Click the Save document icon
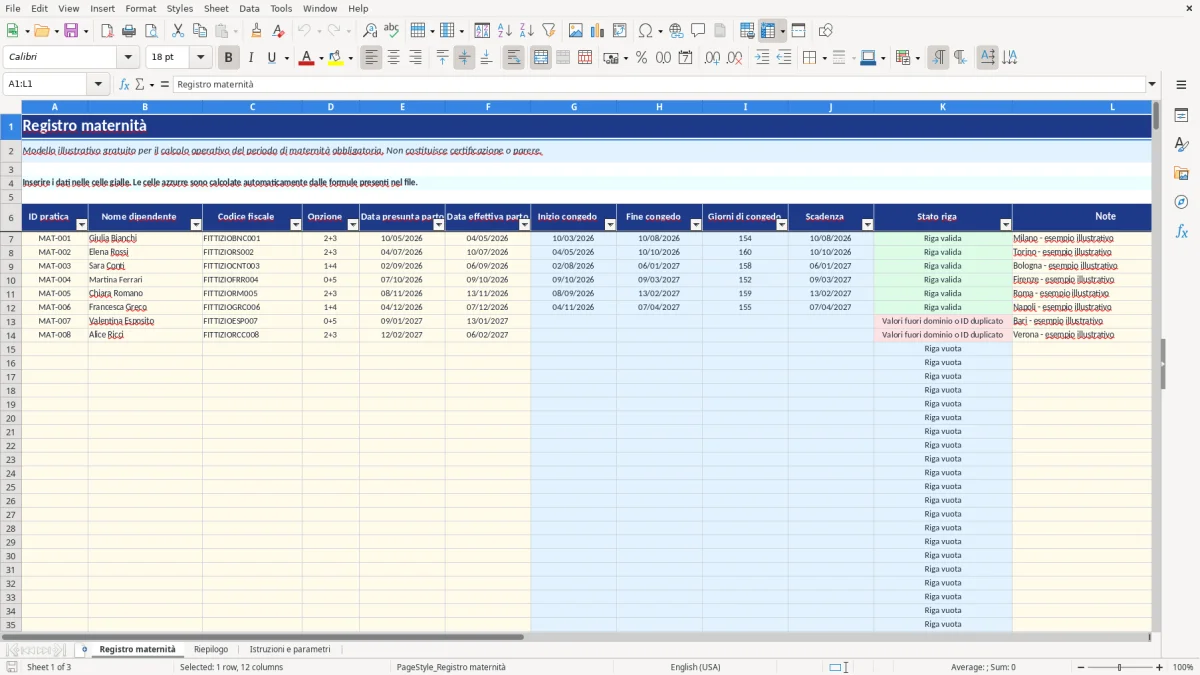 (x=71, y=31)
